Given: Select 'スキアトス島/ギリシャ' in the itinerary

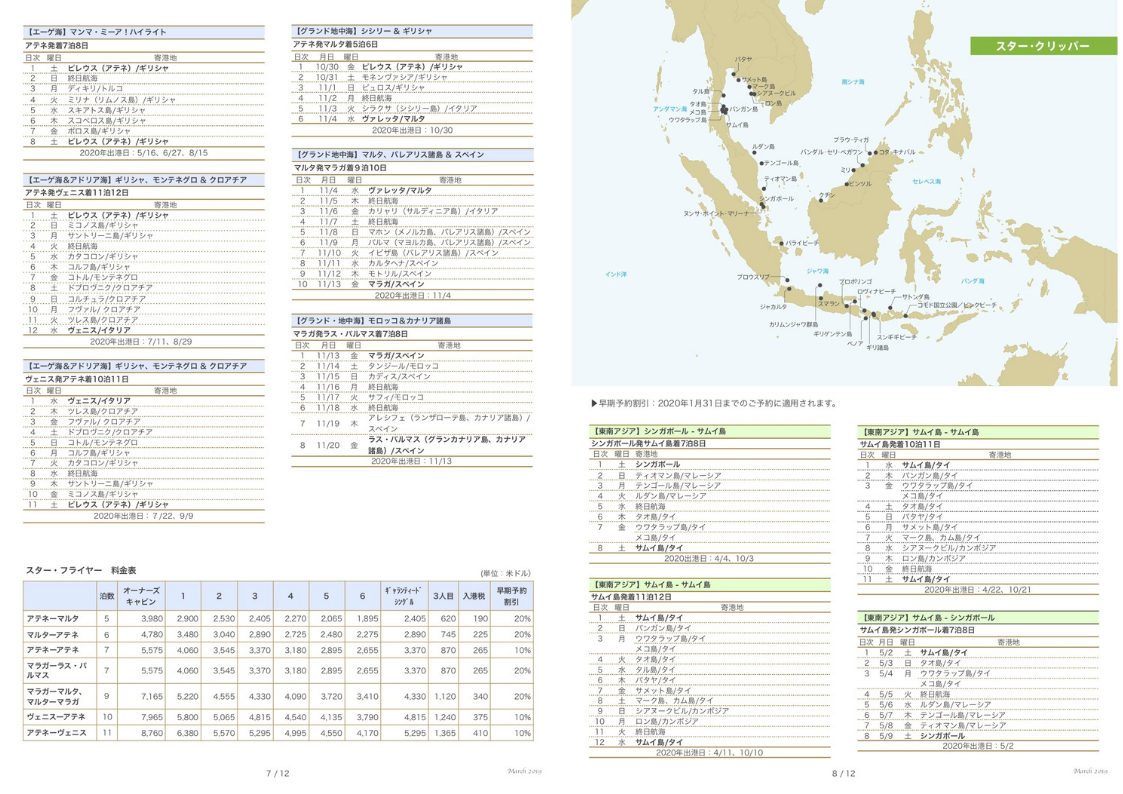Looking at the screenshot, I should pyautogui.click(x=107, y=110).
